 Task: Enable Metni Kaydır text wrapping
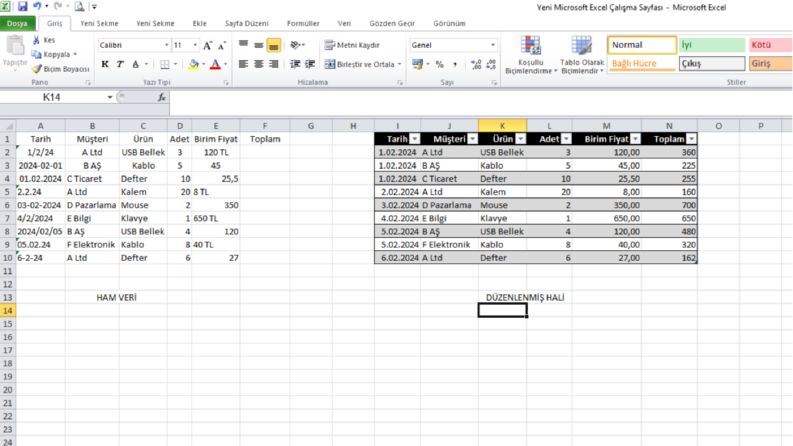coord(352,45)
